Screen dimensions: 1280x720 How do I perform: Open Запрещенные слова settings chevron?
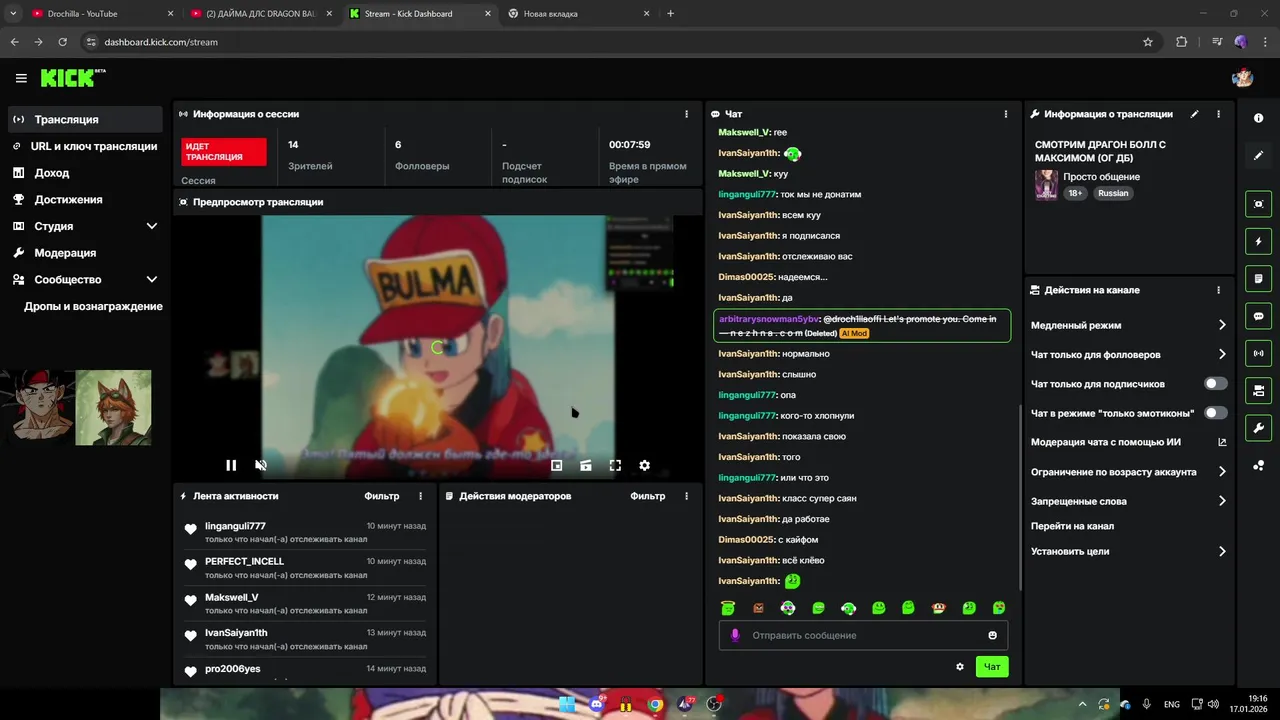point(1222,501)
